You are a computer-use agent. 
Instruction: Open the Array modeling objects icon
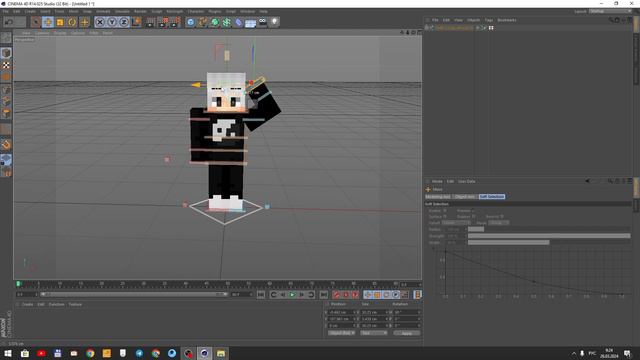pyautogui.click(x=227, y=22)
